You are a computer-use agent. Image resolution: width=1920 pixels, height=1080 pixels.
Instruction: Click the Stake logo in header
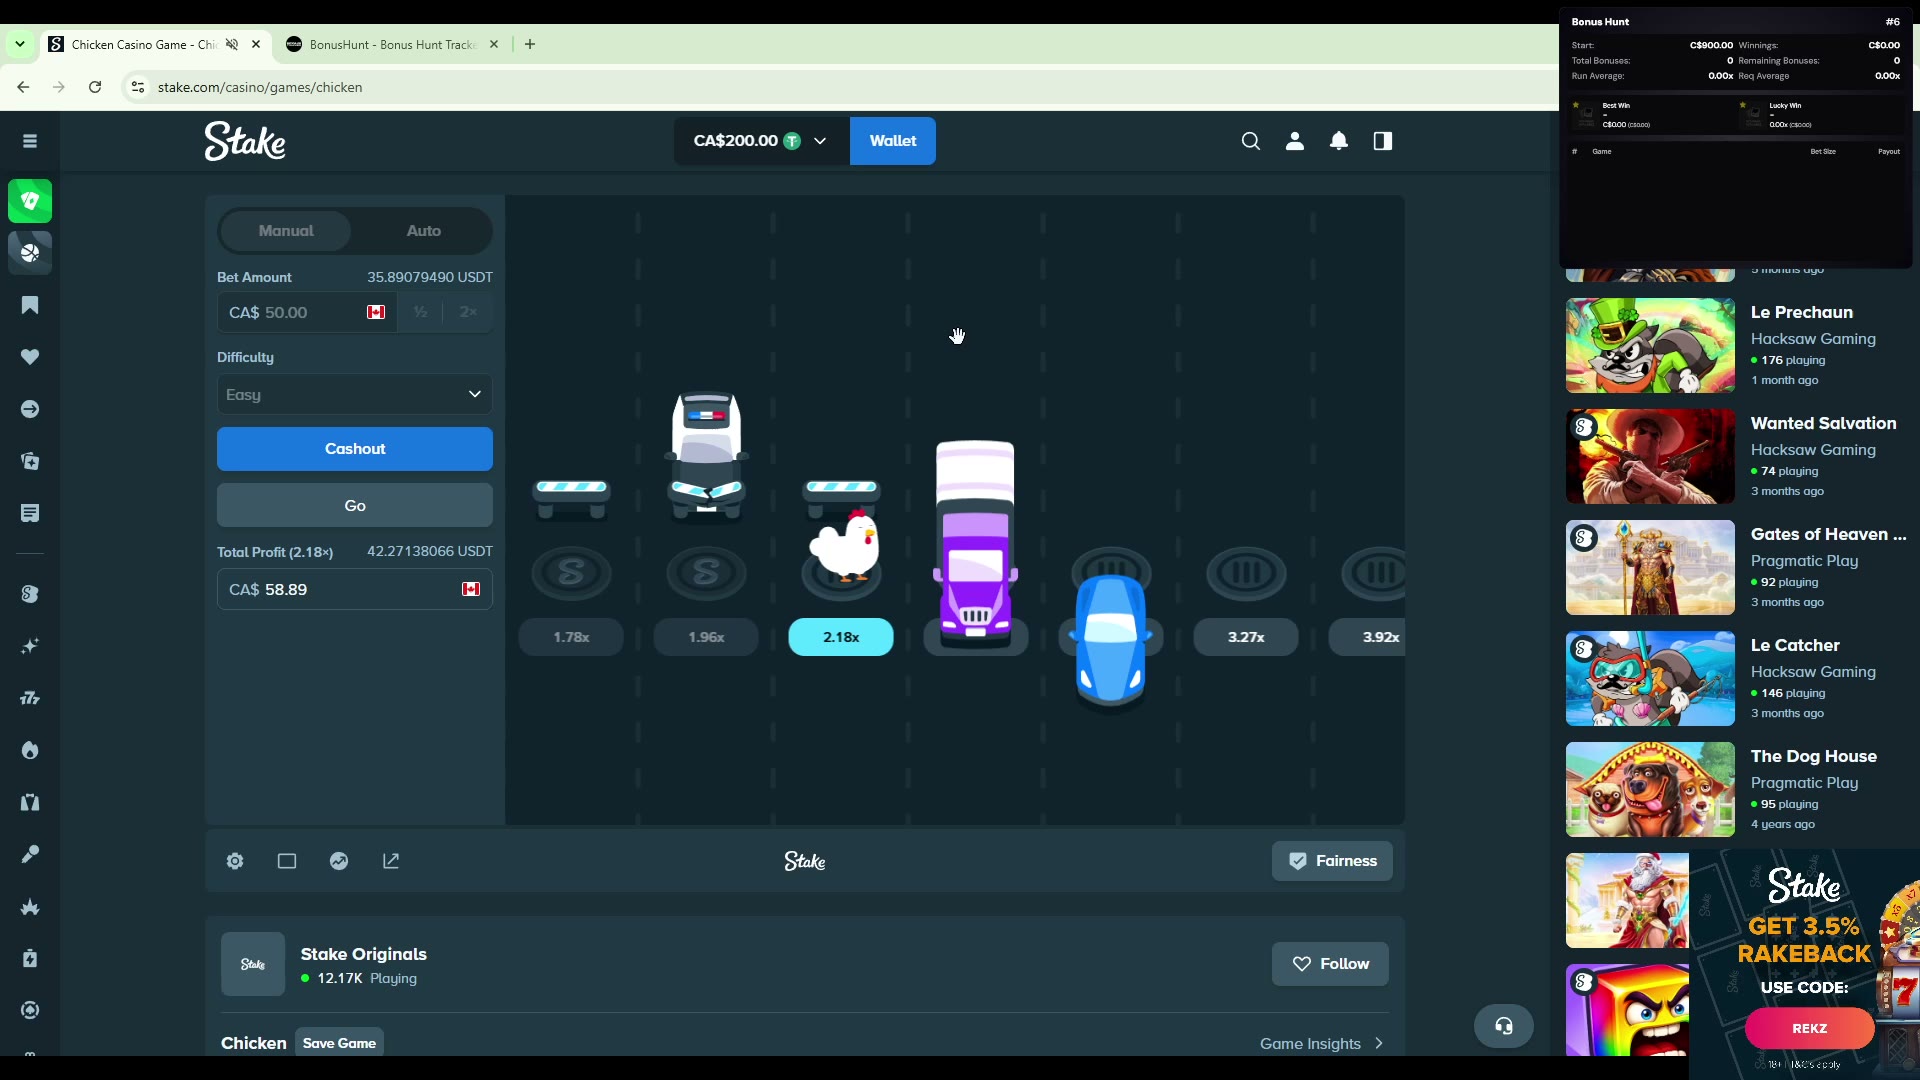245,141
